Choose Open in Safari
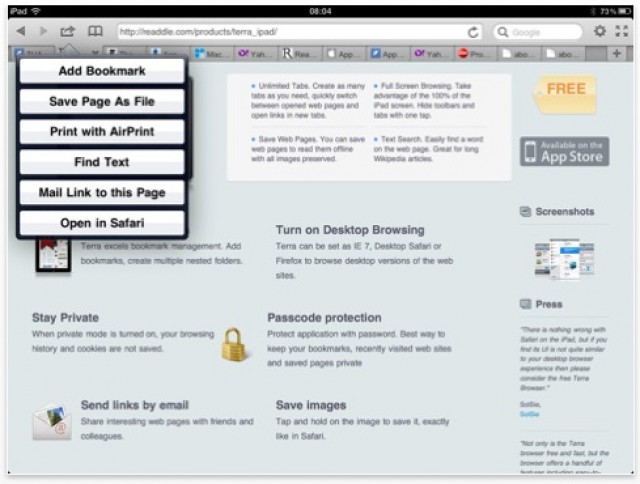Viewport: 640px width, 484px height. pyautogui.click(x=102, y=223)
